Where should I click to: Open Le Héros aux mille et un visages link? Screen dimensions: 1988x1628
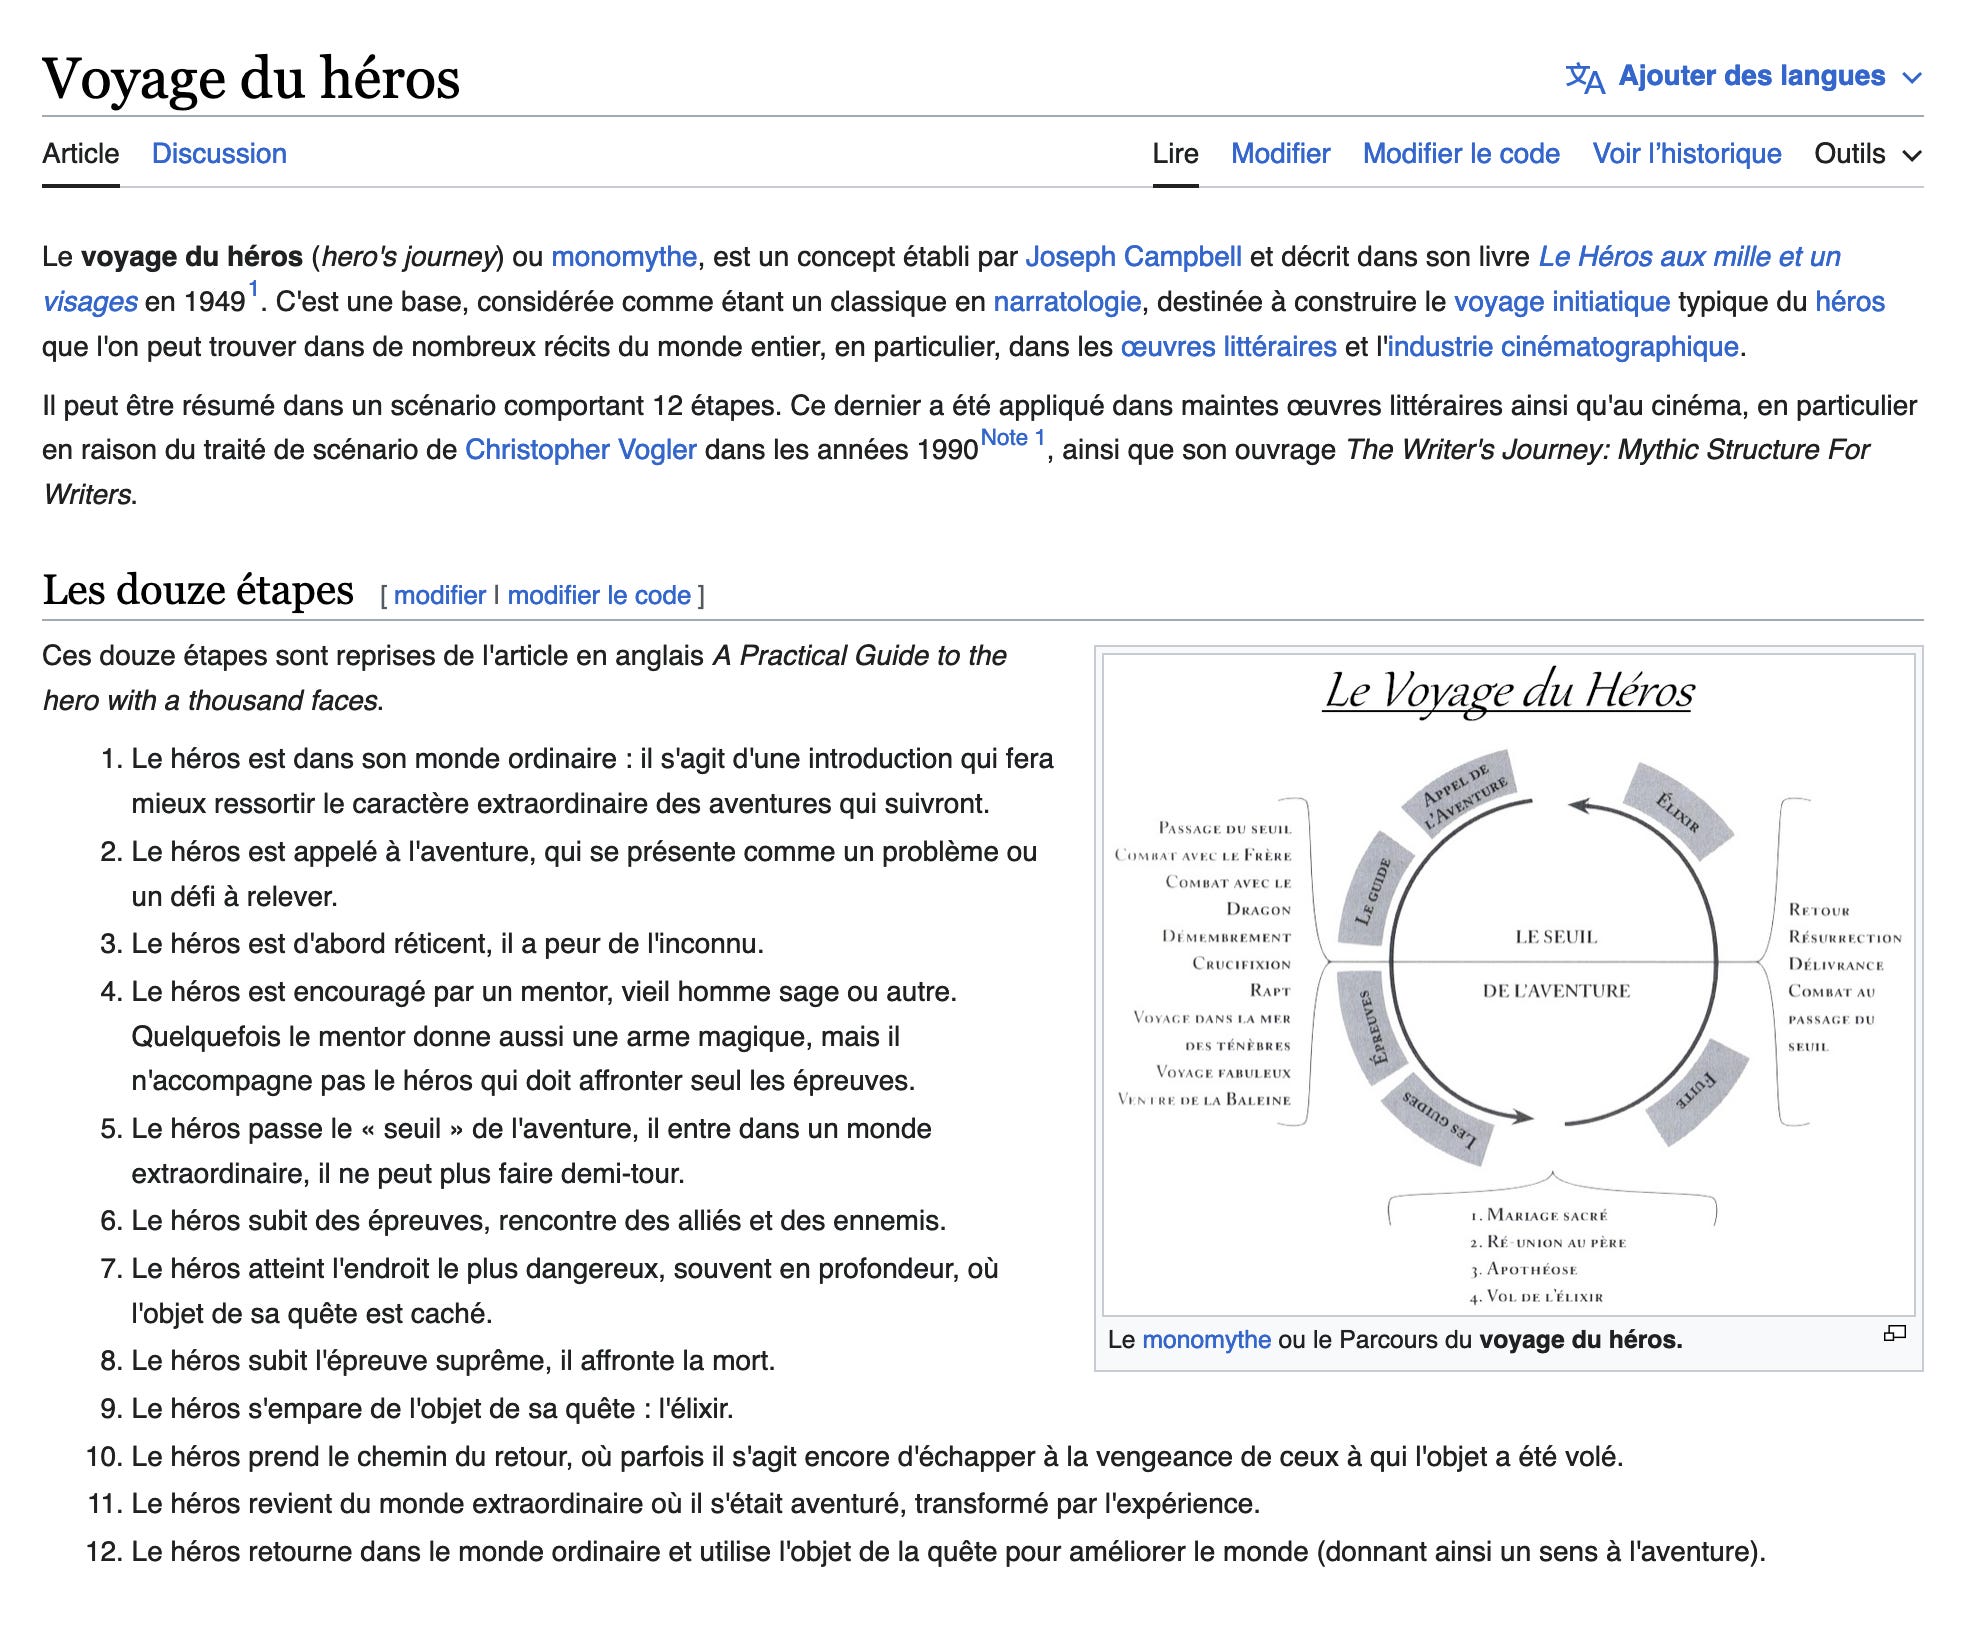pyautogui.click(x=1689, y=257)
